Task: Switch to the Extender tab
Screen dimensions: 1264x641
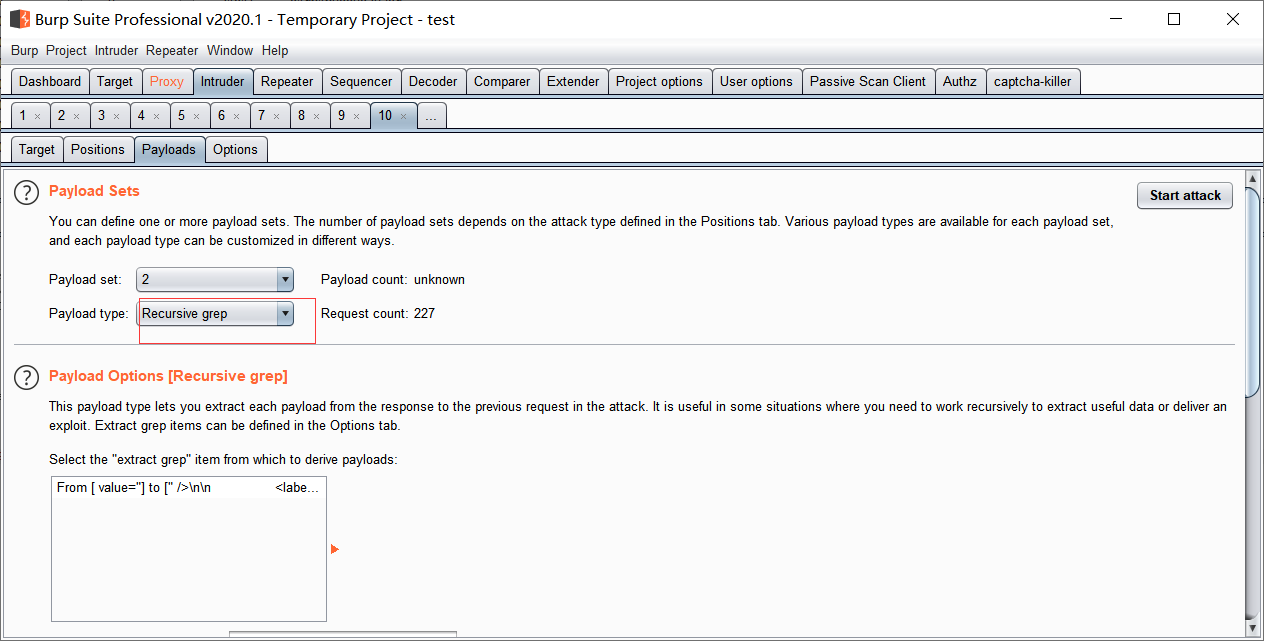Action: (573, 82)
